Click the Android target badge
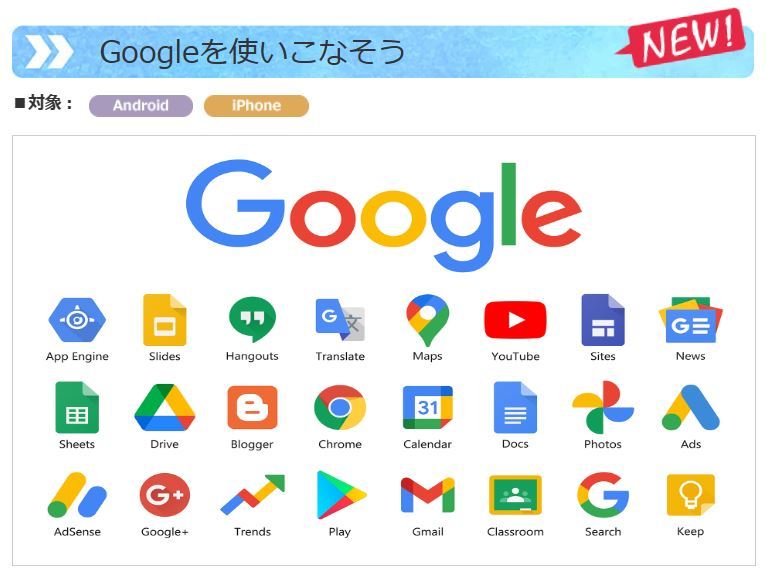 (x=141, y=106)
